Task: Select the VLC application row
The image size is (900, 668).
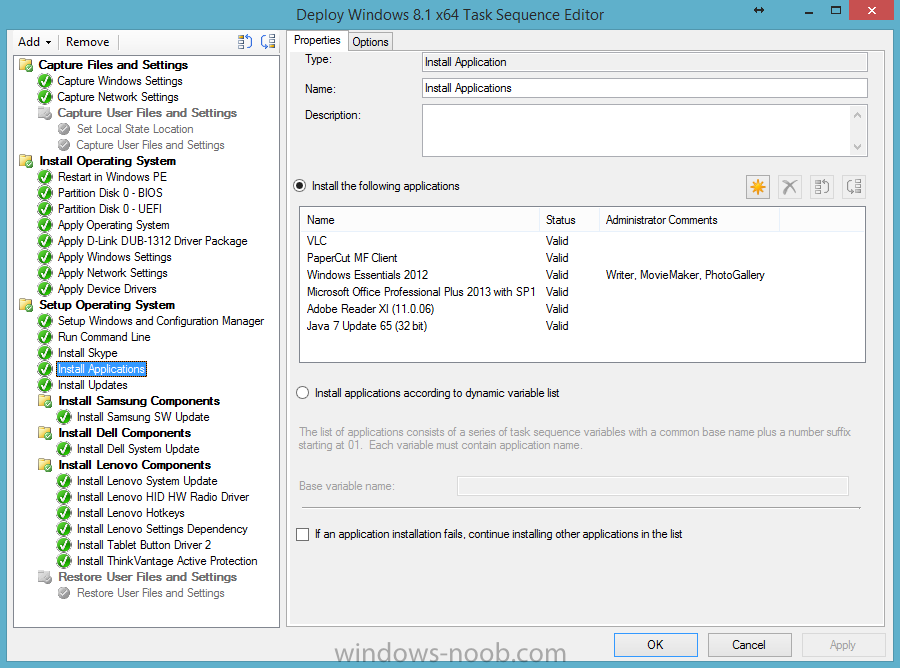Action: [x=582, y=241]
